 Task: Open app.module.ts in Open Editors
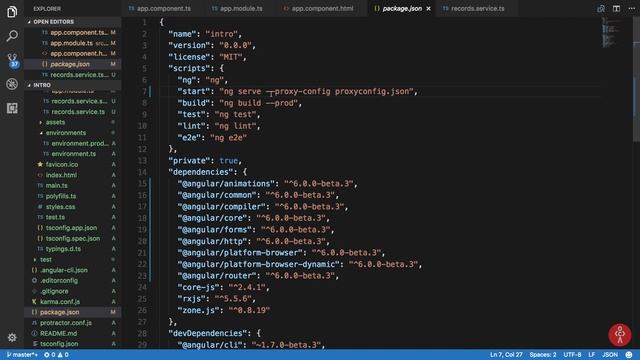73,43
